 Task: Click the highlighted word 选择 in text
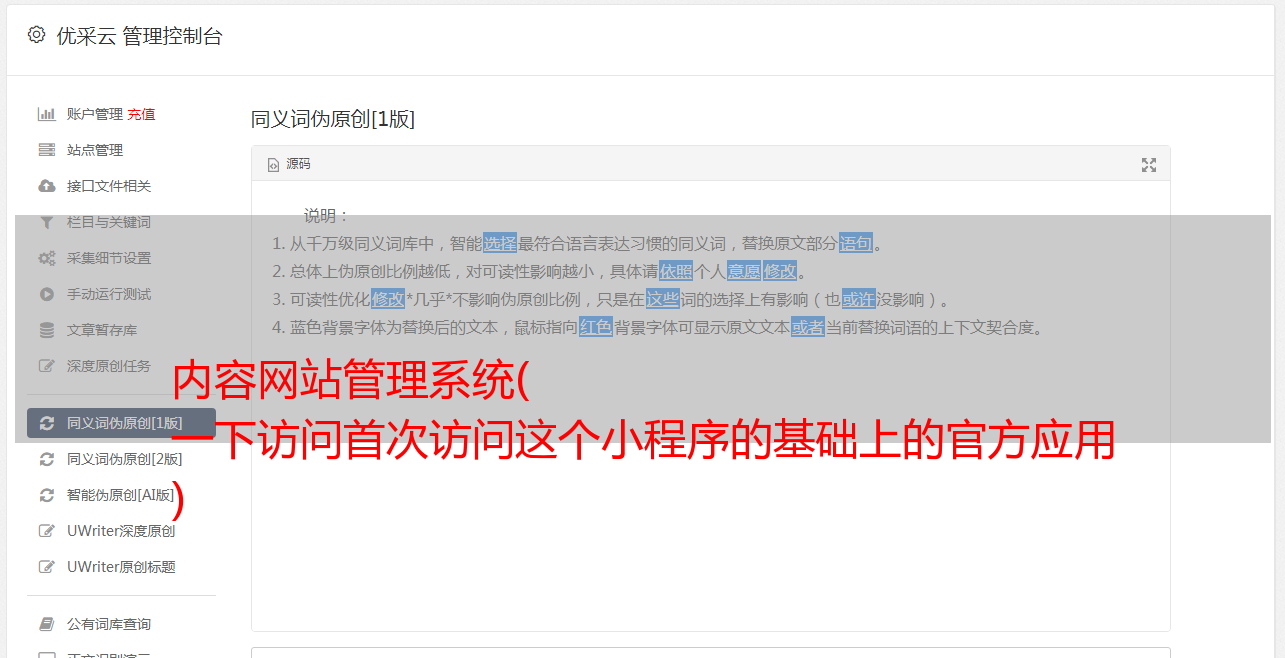pyautogui.click(x=500, y=243)
